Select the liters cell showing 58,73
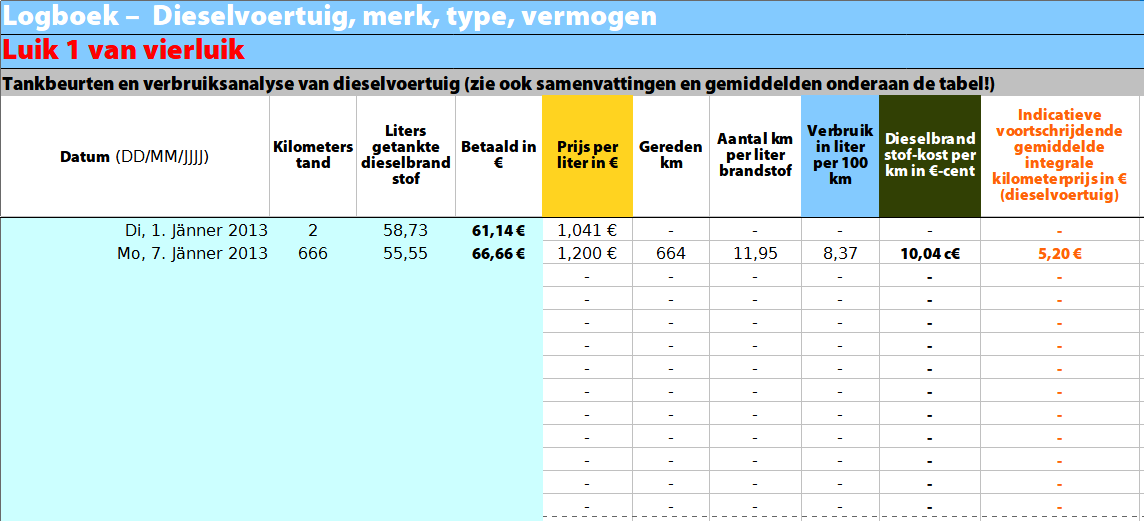The width and height of the screenshot is (1144, 521). pyautogui.click(x=406, y=231)
